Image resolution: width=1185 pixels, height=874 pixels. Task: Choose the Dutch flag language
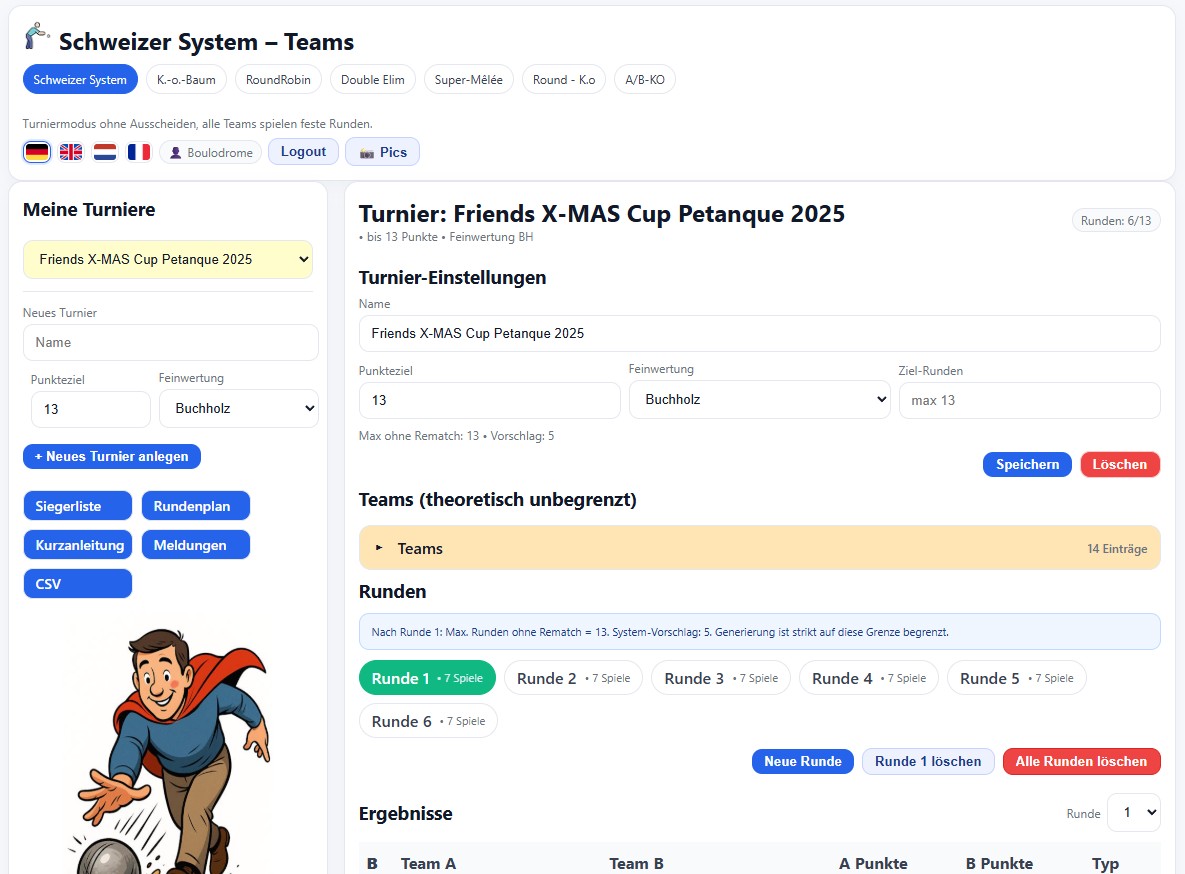(105, 152)
